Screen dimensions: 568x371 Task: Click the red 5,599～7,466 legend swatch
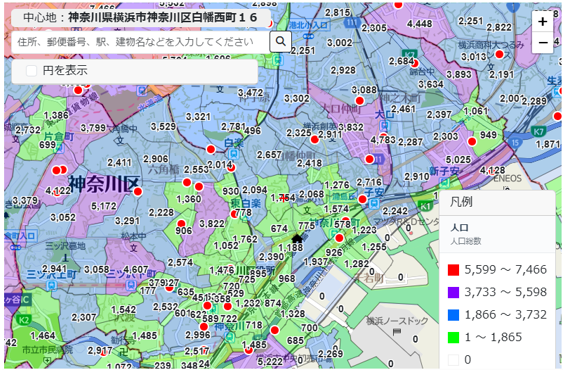[x=453, y=270]
